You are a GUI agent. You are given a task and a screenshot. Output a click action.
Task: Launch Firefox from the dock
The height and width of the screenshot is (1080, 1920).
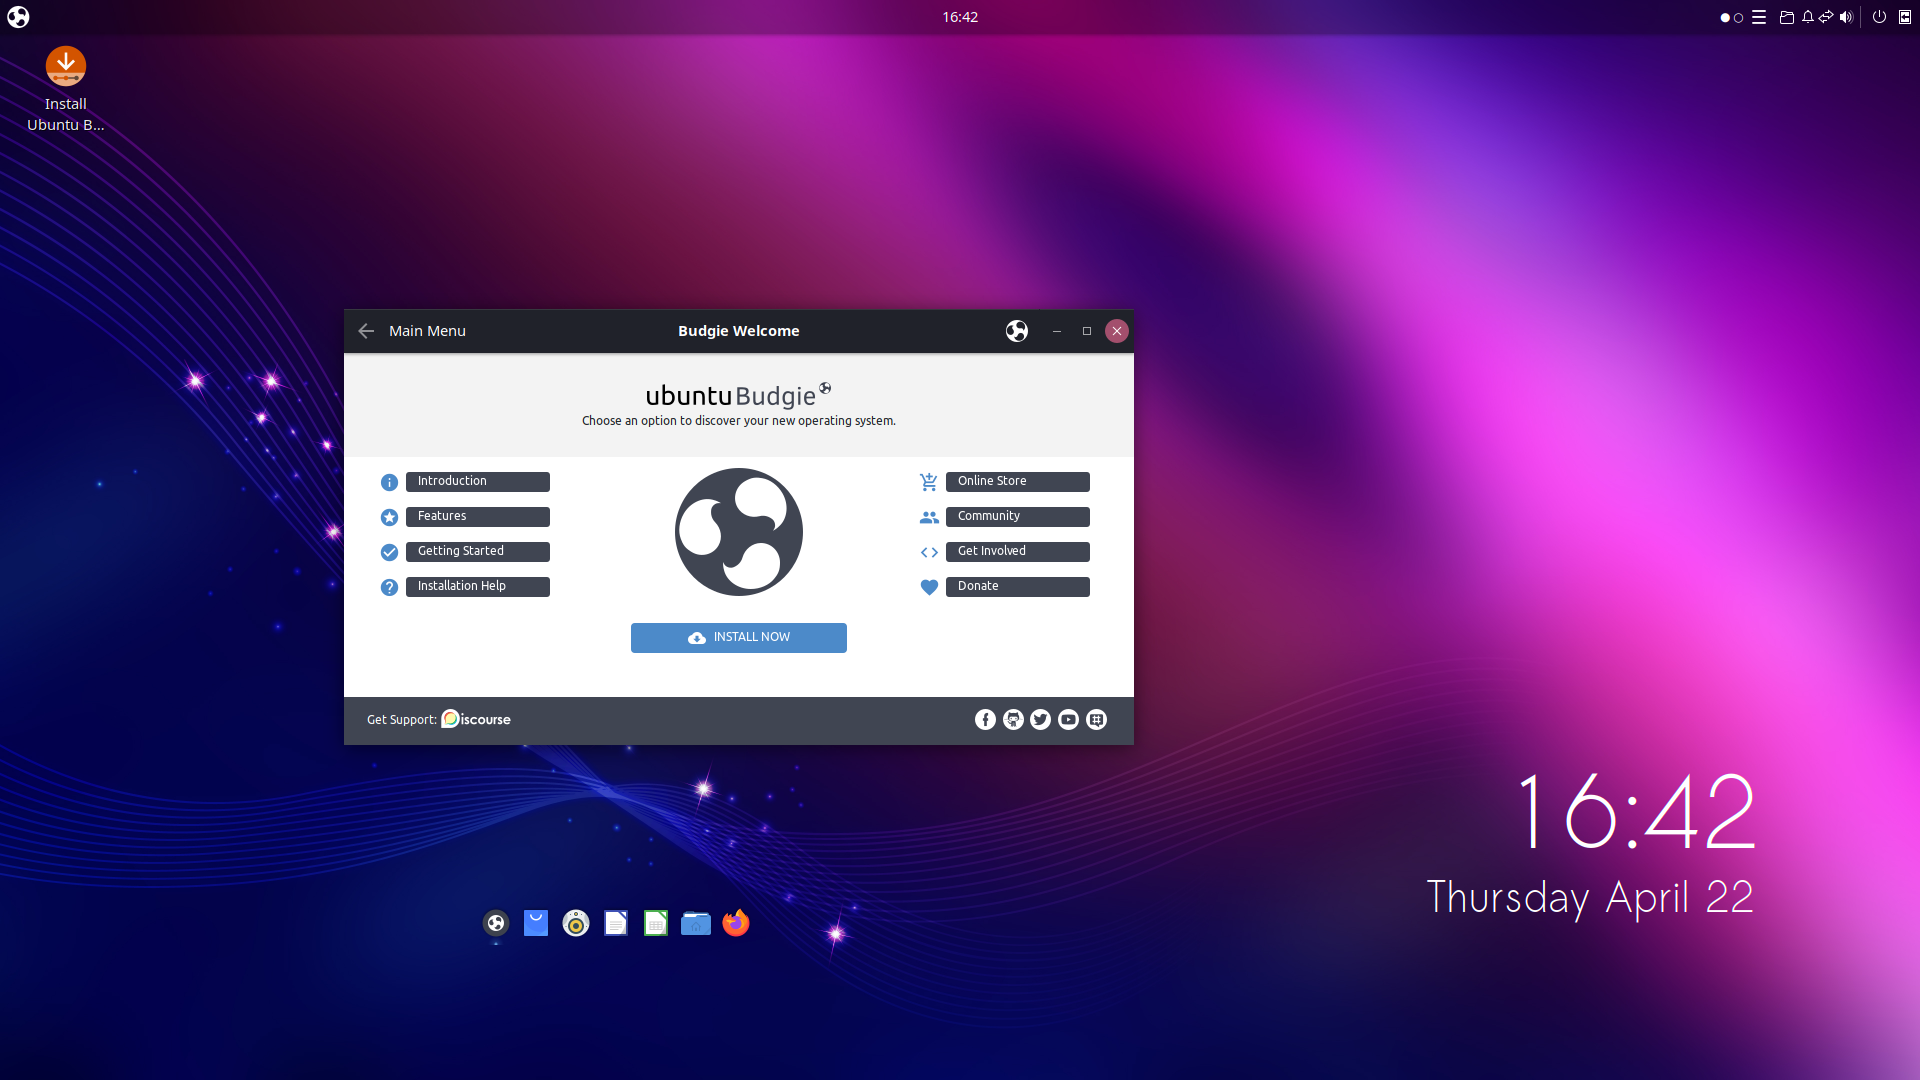(736, 922)
